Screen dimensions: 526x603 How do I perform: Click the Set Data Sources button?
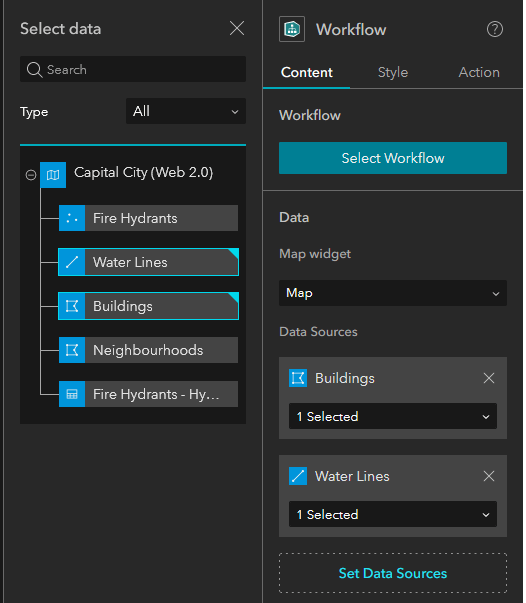393,573
